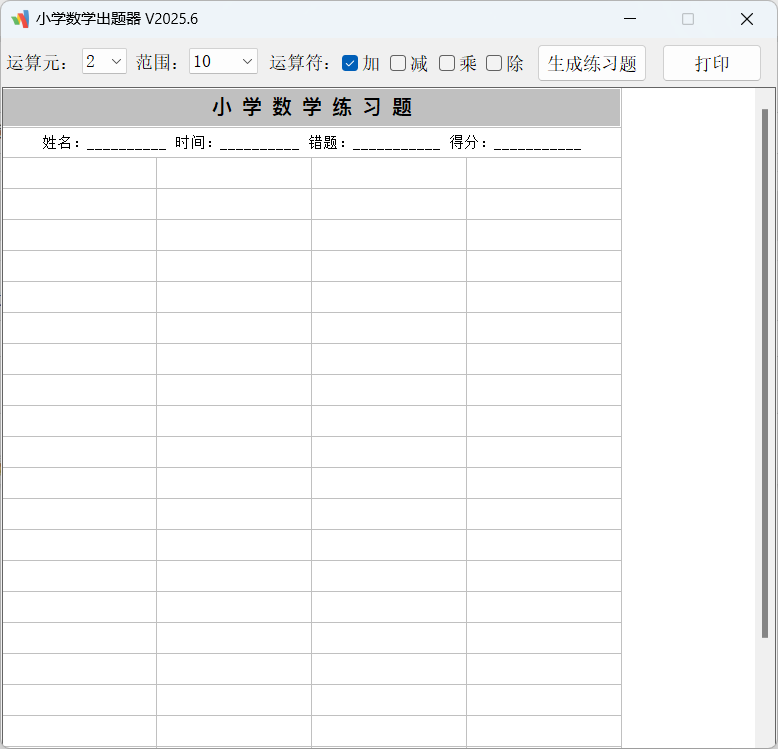Check the 减 (subtraction) checkbox
This screenshot has height=749, width=778.
point(398,63)
